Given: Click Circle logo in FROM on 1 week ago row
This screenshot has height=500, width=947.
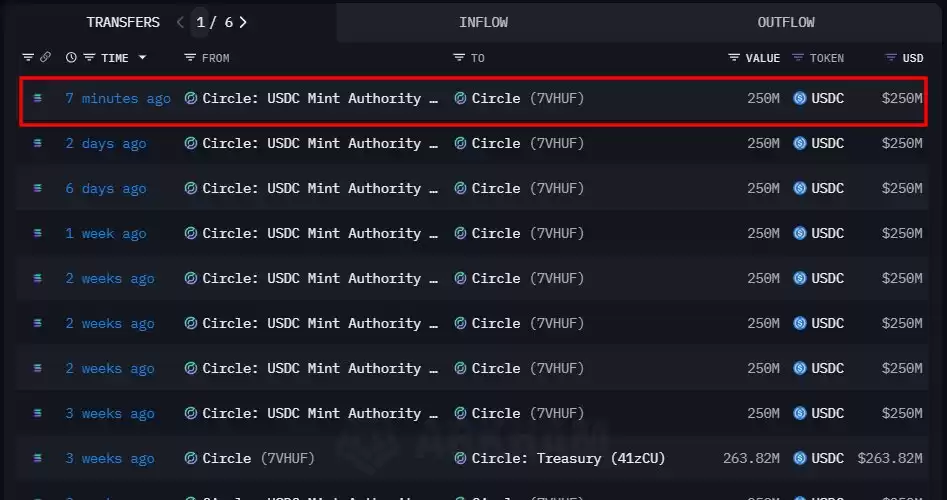Looking at the screenshot, I should coord(191,233).
